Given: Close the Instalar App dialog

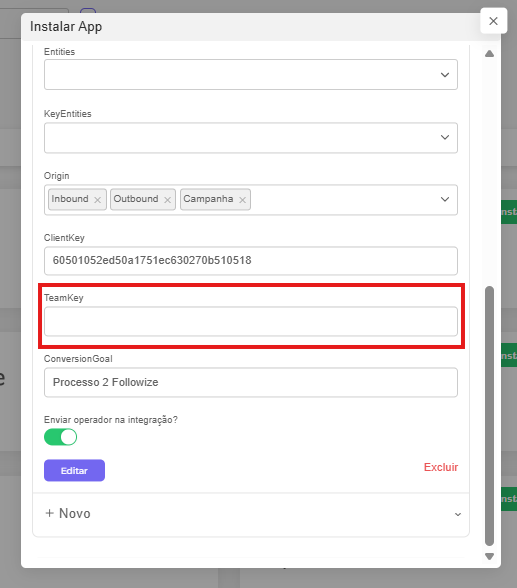Looking at the screenshot, I should (x=493, y=21).
